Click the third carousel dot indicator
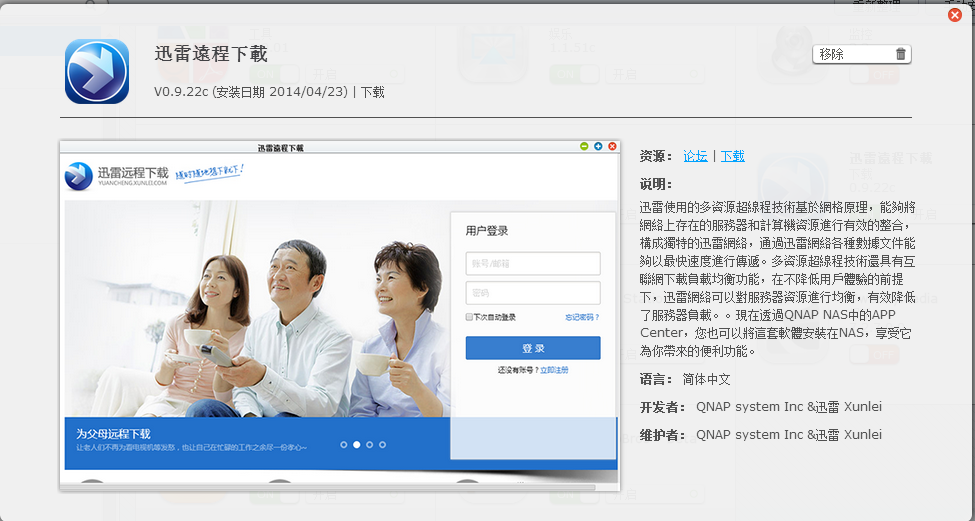The image size is (975, 521). pos(369,445)
